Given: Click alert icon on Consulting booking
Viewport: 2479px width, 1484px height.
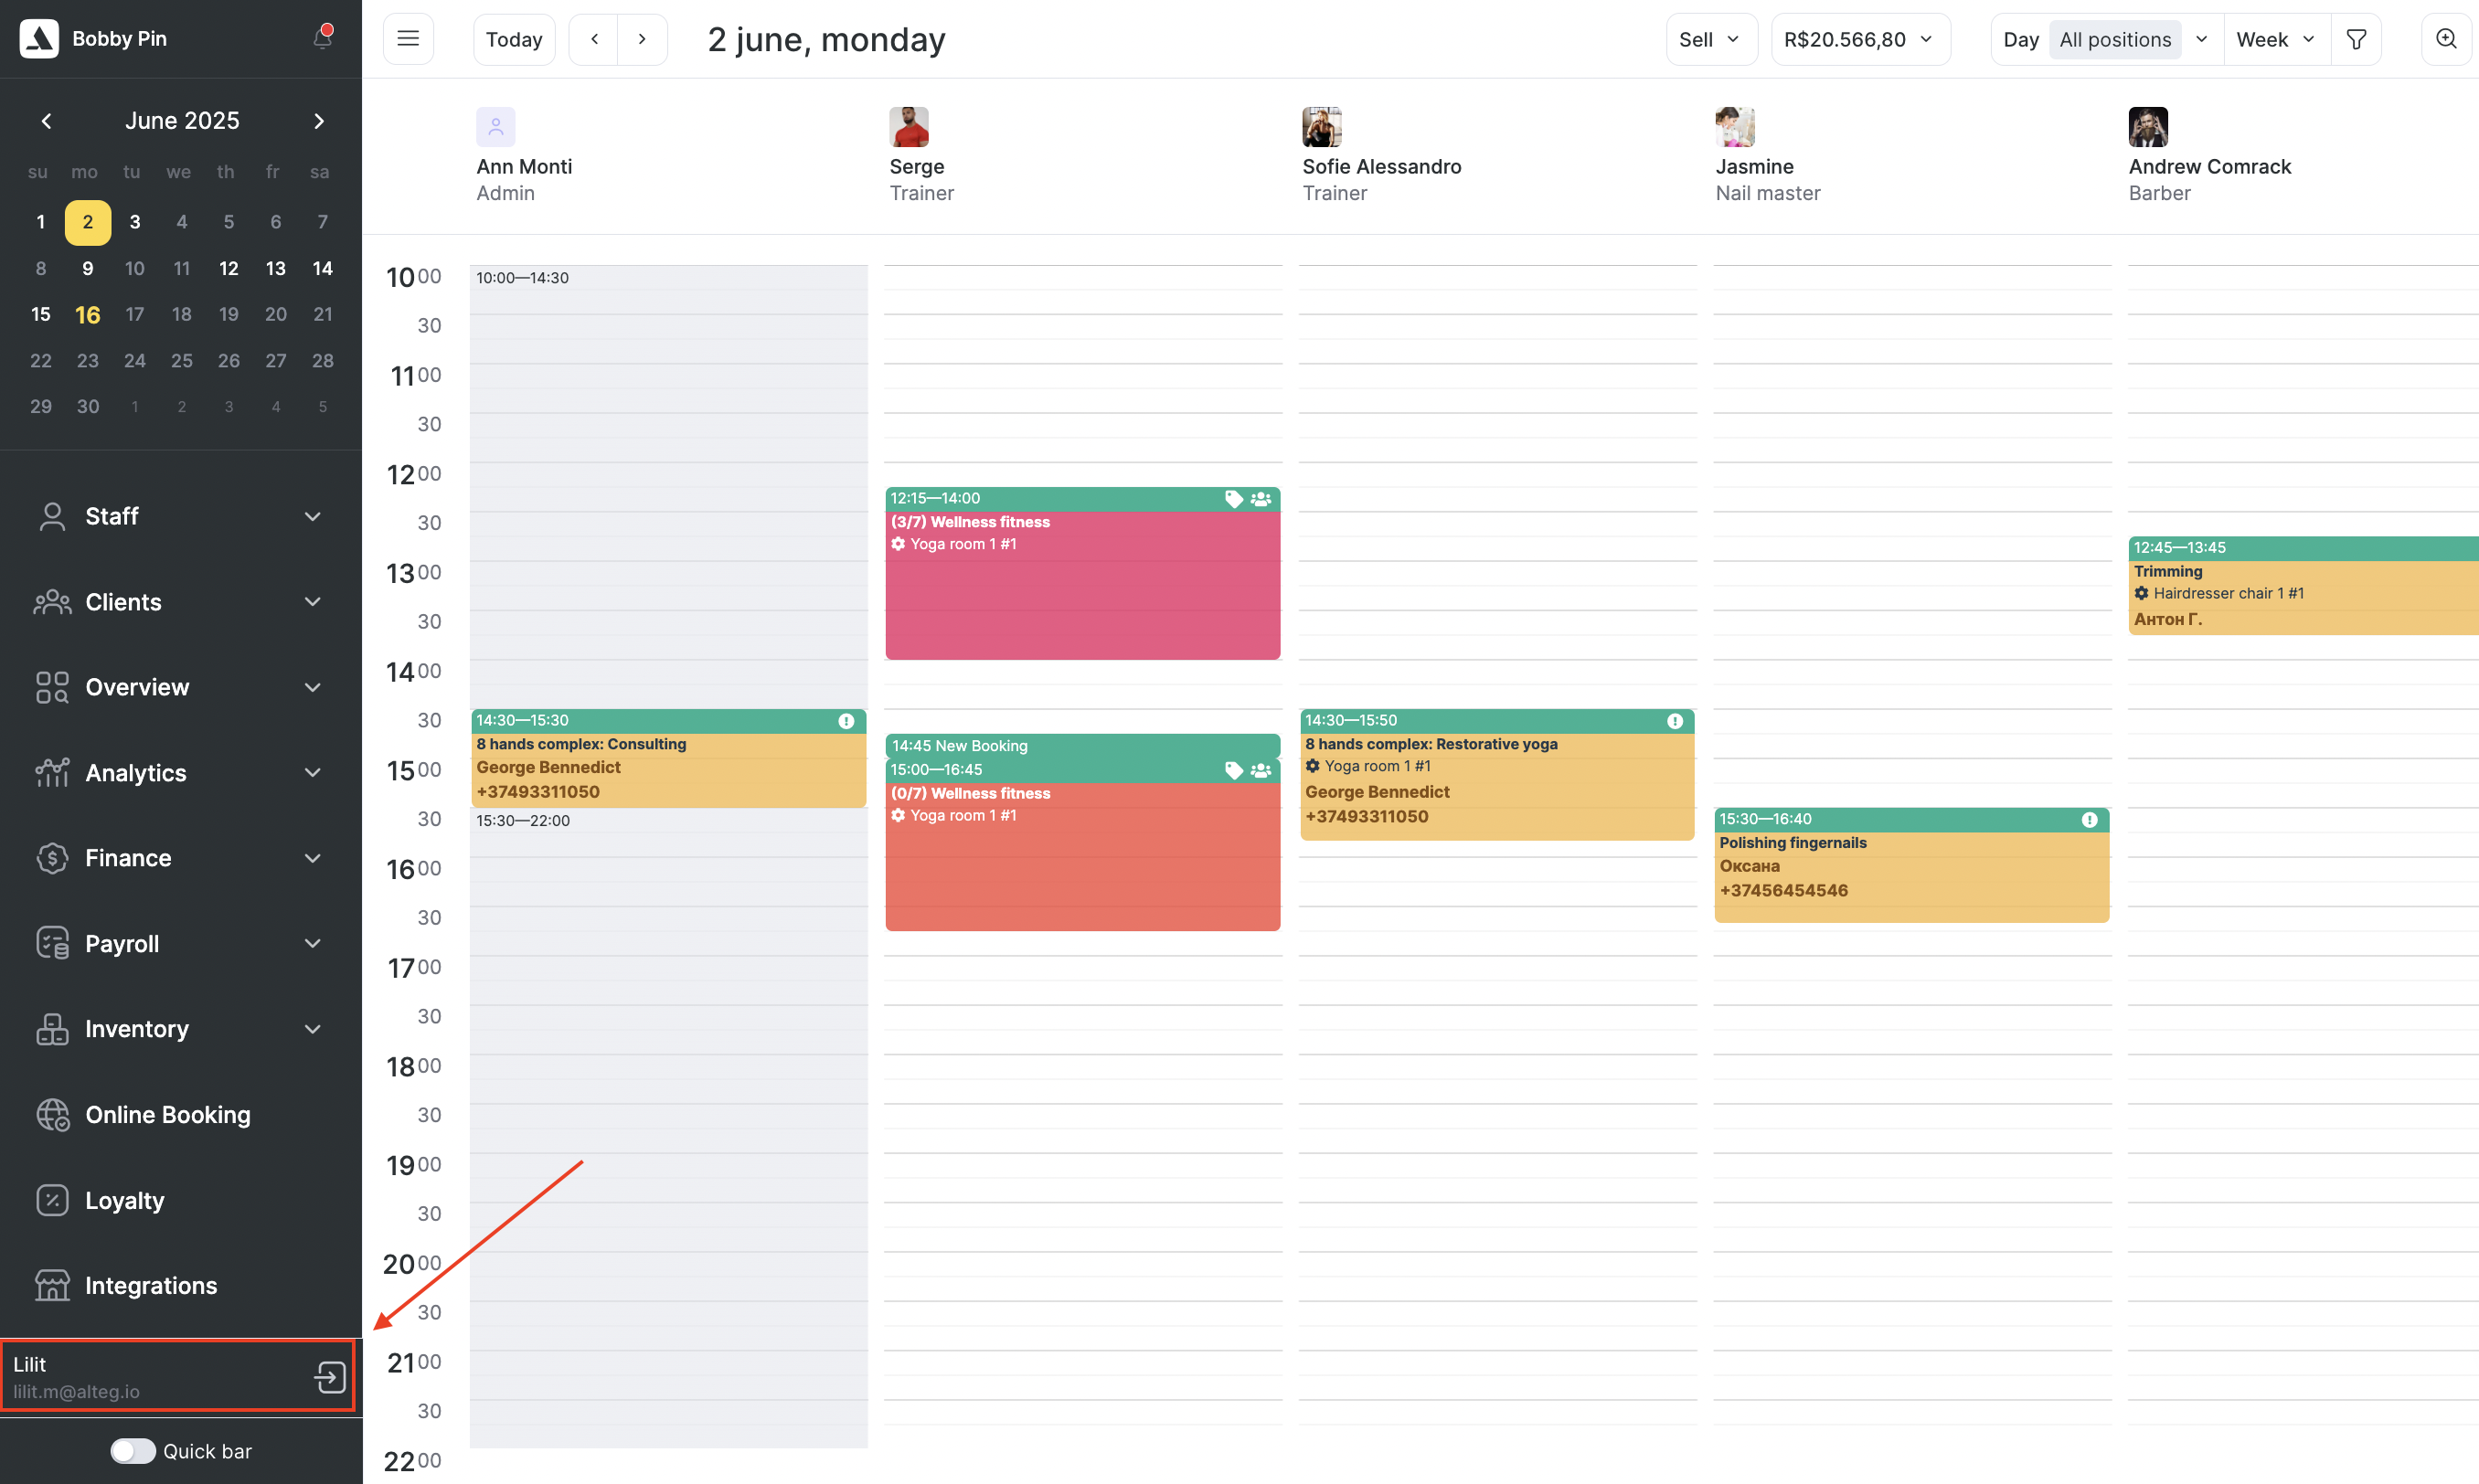Looking at the screenshot, I should tap(846, 721).
